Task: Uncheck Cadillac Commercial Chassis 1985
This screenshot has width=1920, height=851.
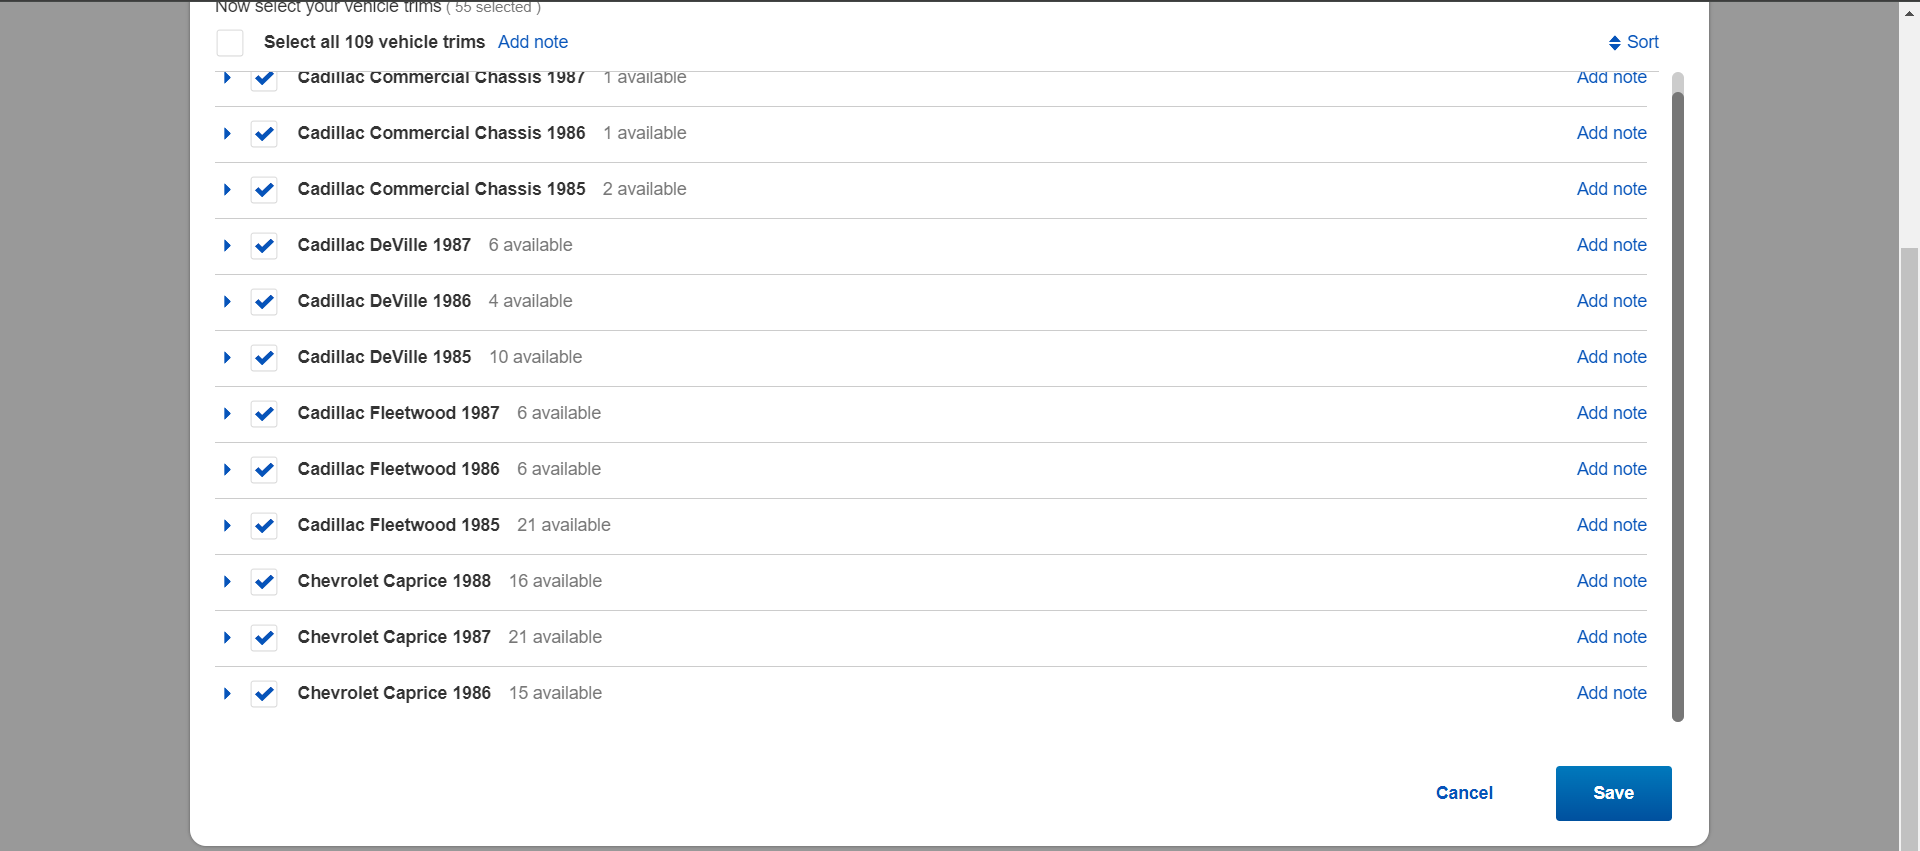Action: [264, 189]
